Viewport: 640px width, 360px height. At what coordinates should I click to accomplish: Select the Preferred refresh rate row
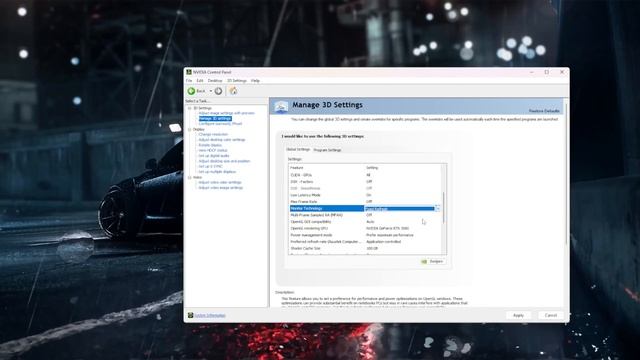pos(365,242)
